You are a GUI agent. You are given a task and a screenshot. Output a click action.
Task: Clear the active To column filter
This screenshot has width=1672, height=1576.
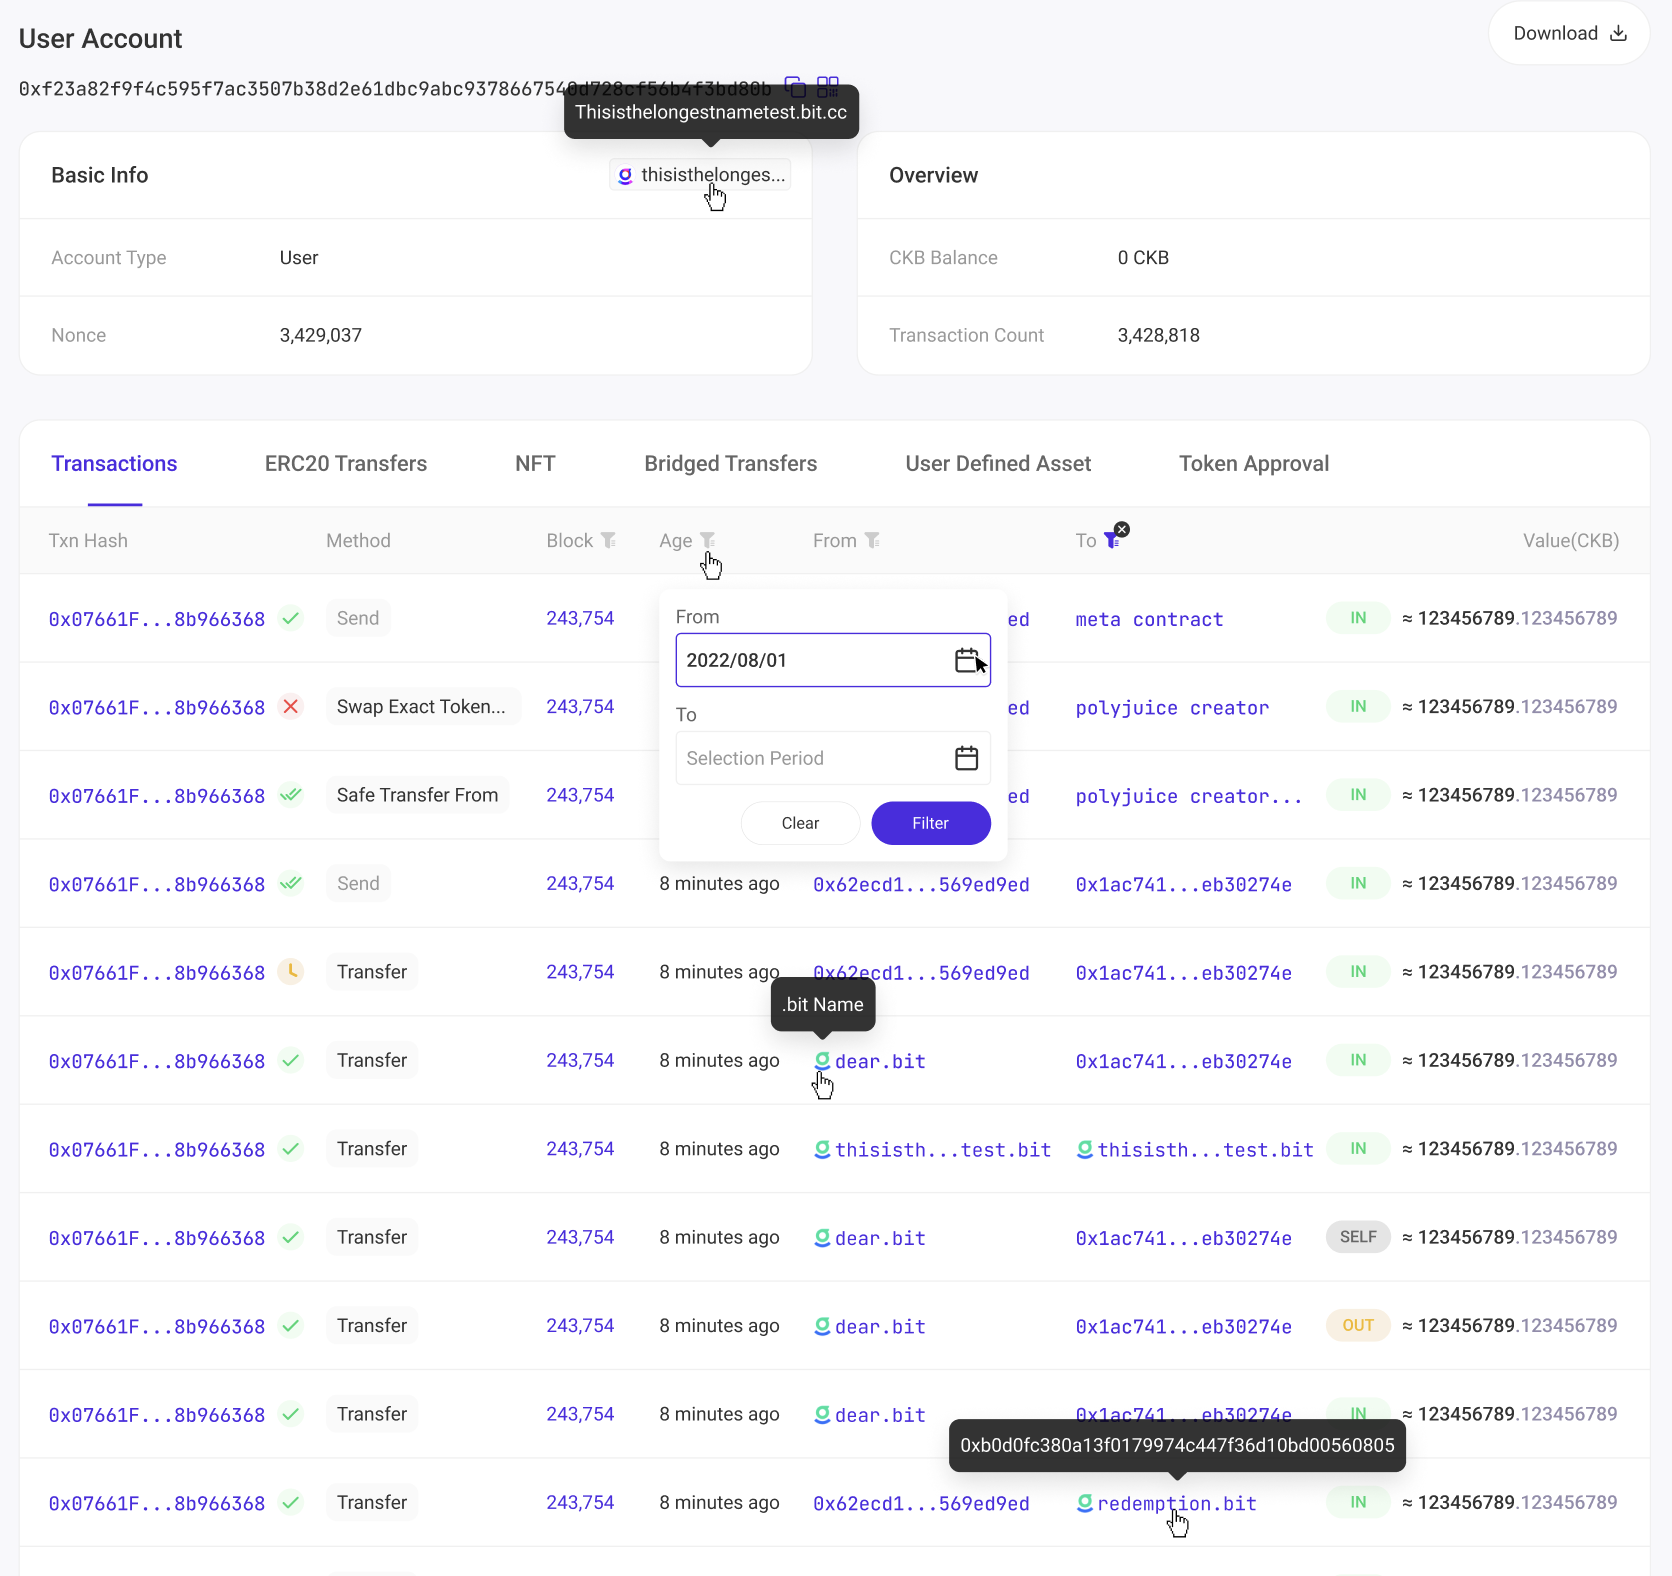1123,529
